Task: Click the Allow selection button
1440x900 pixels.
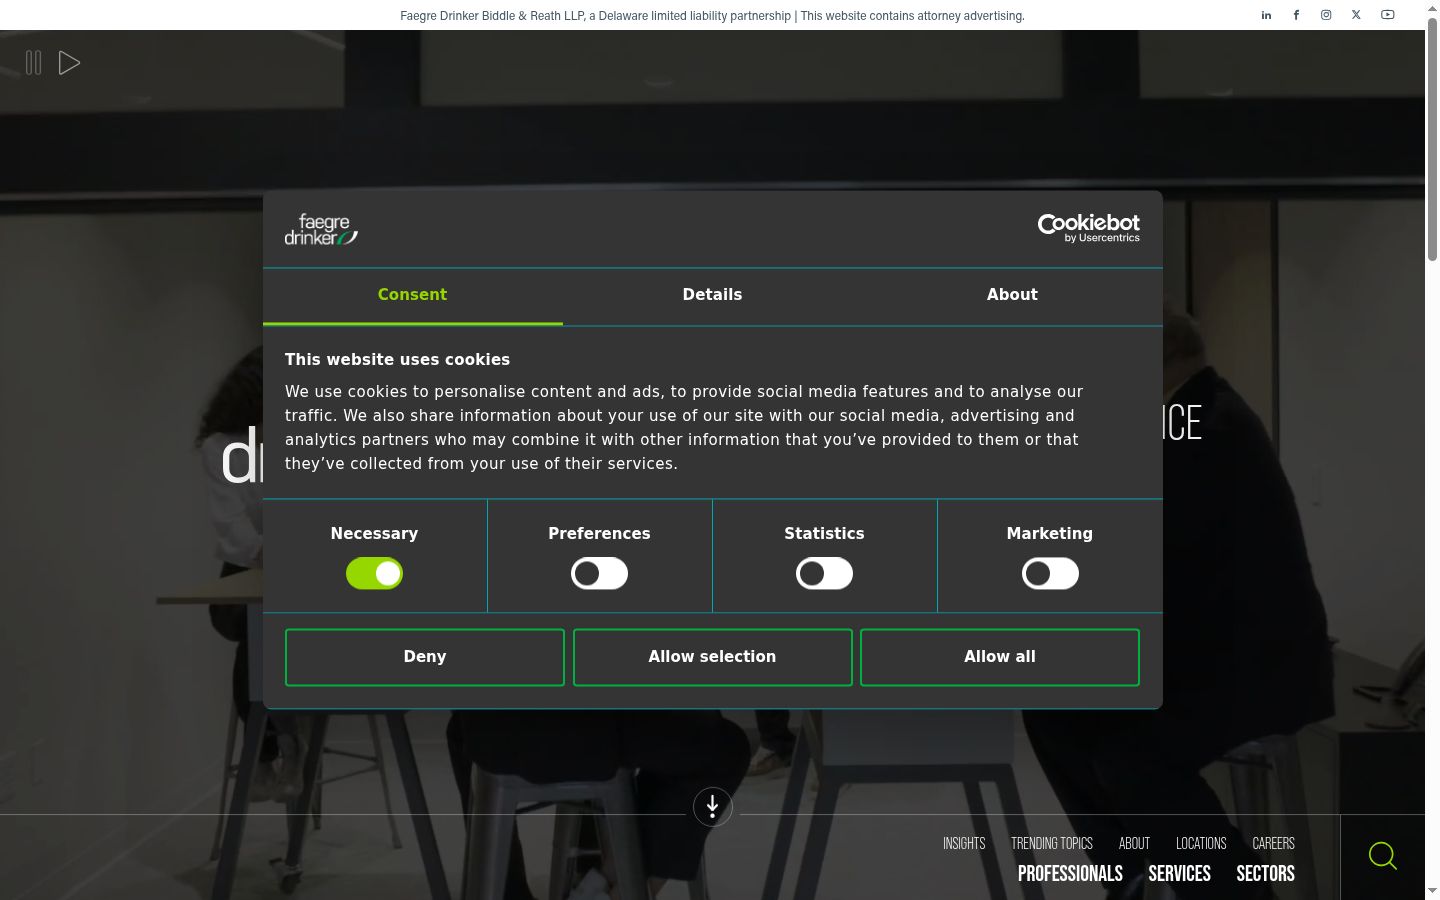Action: 713,657
